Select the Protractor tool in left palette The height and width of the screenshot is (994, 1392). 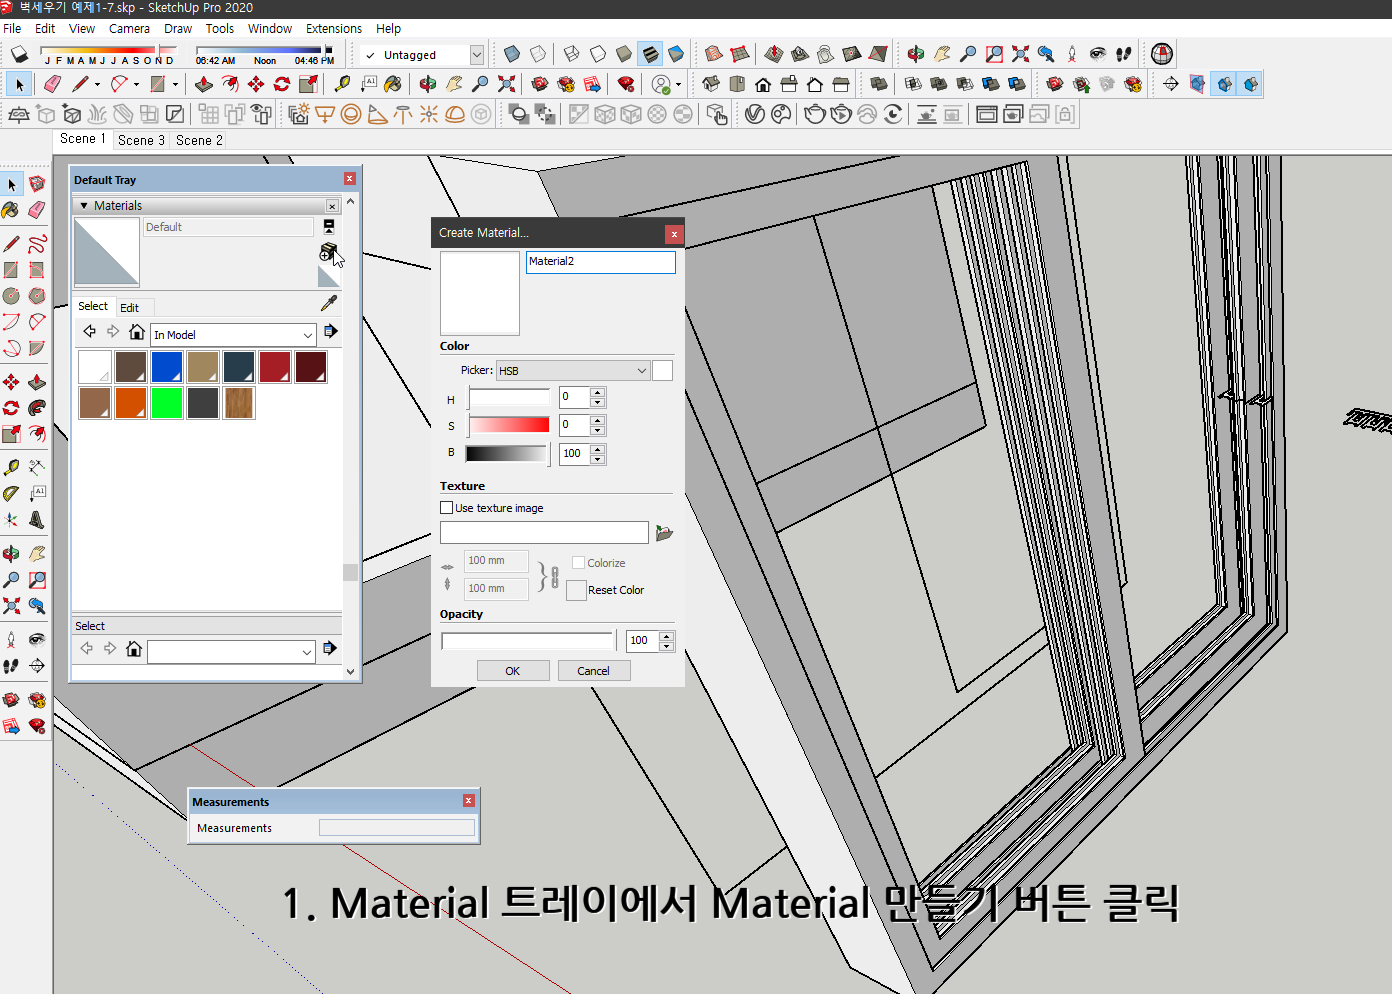(x=11, y=493)
